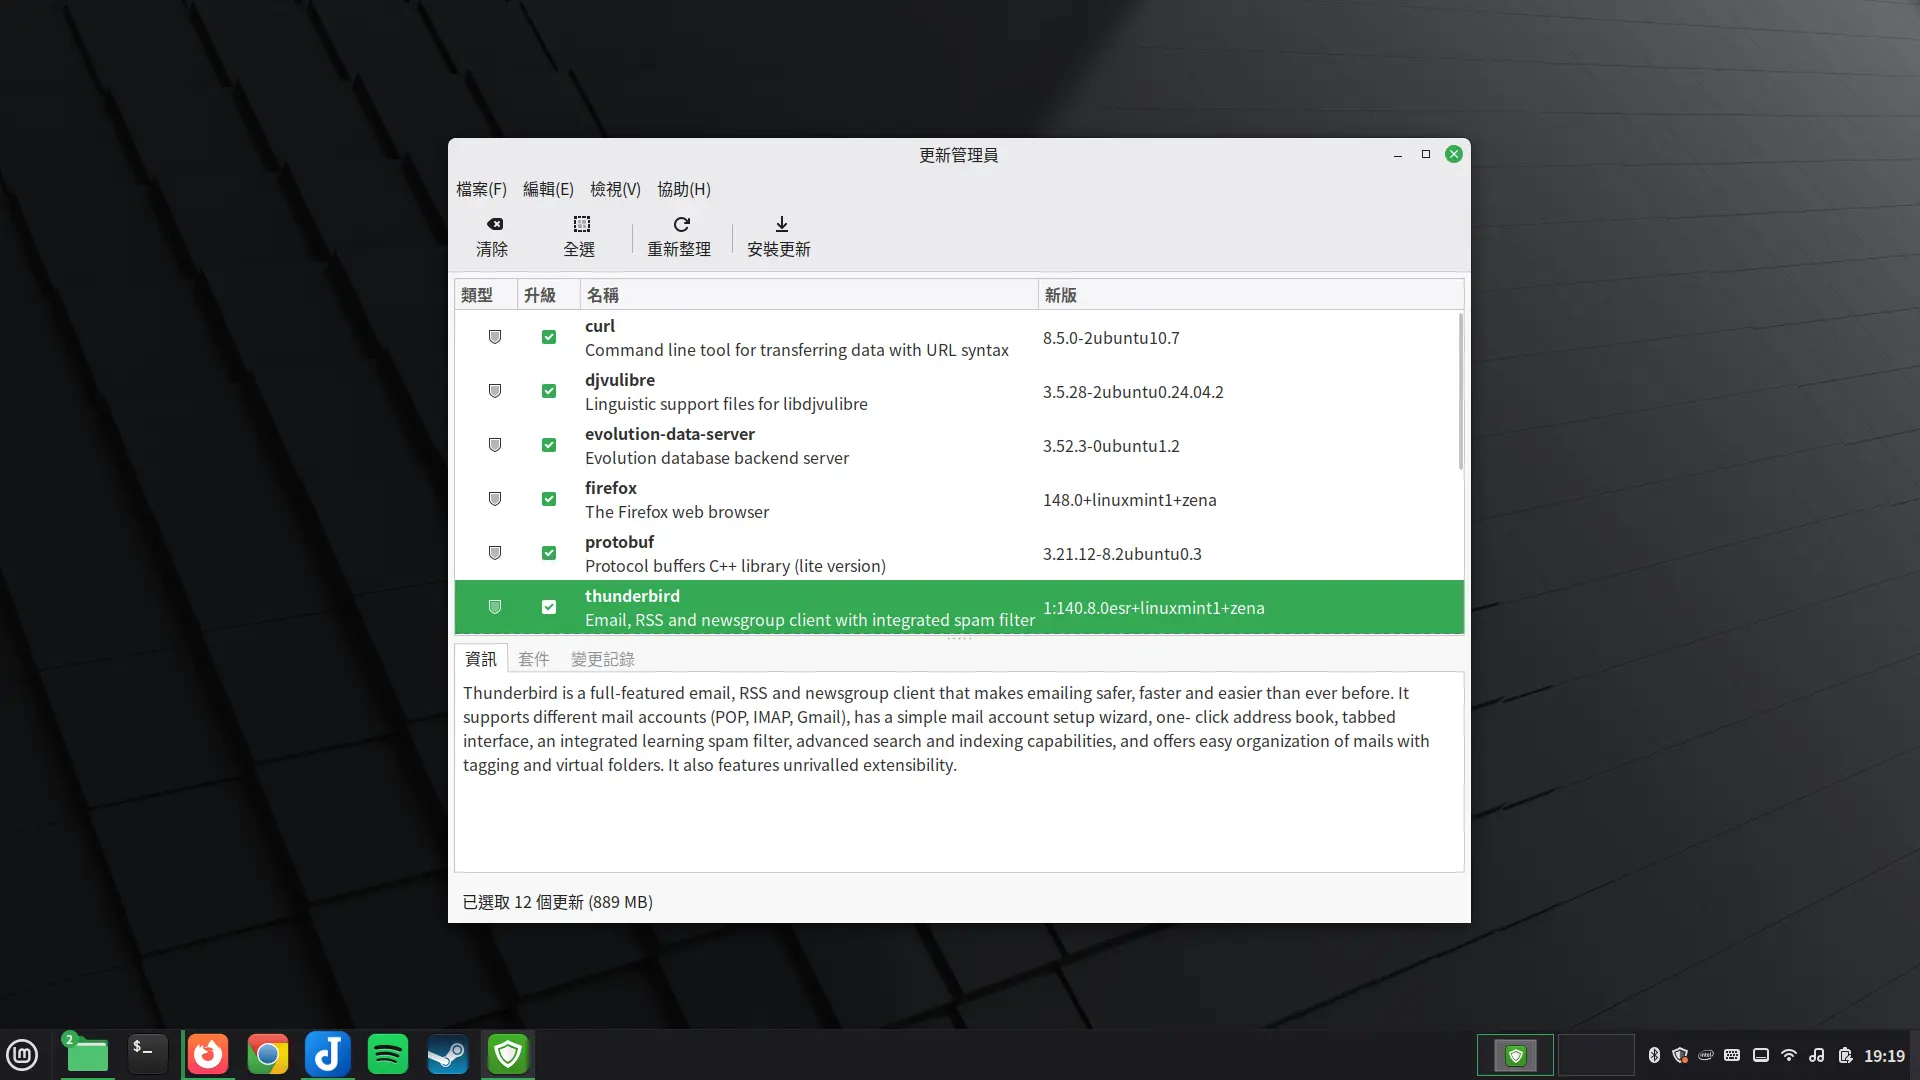Open Spotify from the taskbar
Screen dimensions: 1920x1080
pos(388,1054)
